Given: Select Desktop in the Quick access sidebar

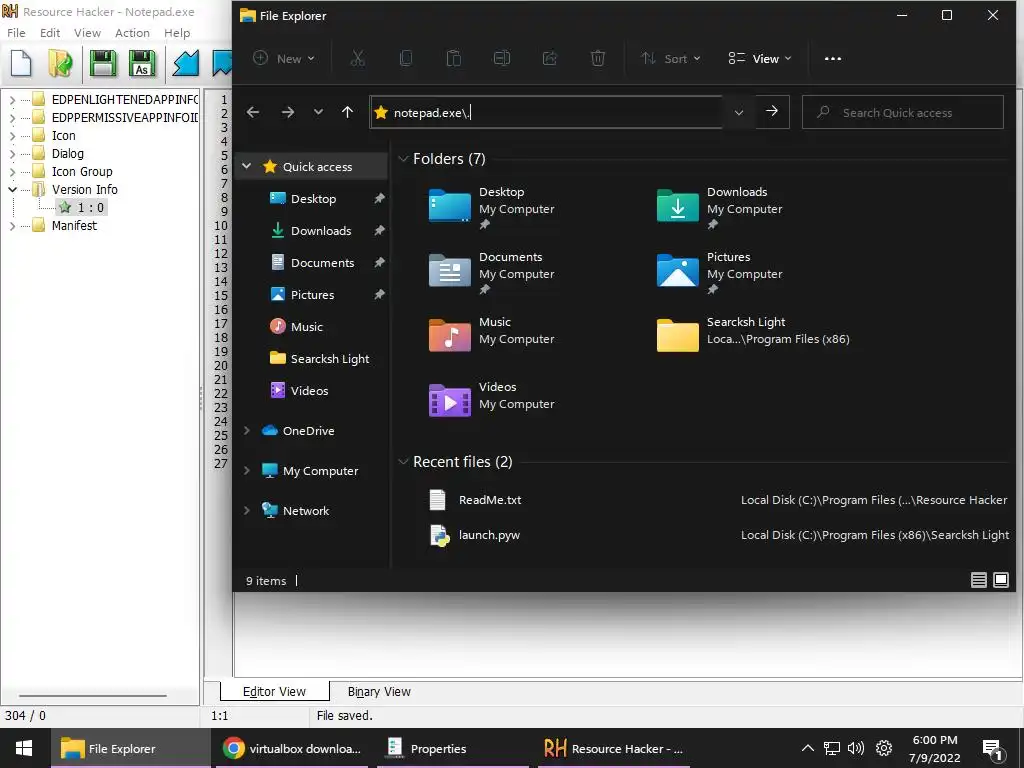Looking at the screenshot, I should click(x=313, y=199).
